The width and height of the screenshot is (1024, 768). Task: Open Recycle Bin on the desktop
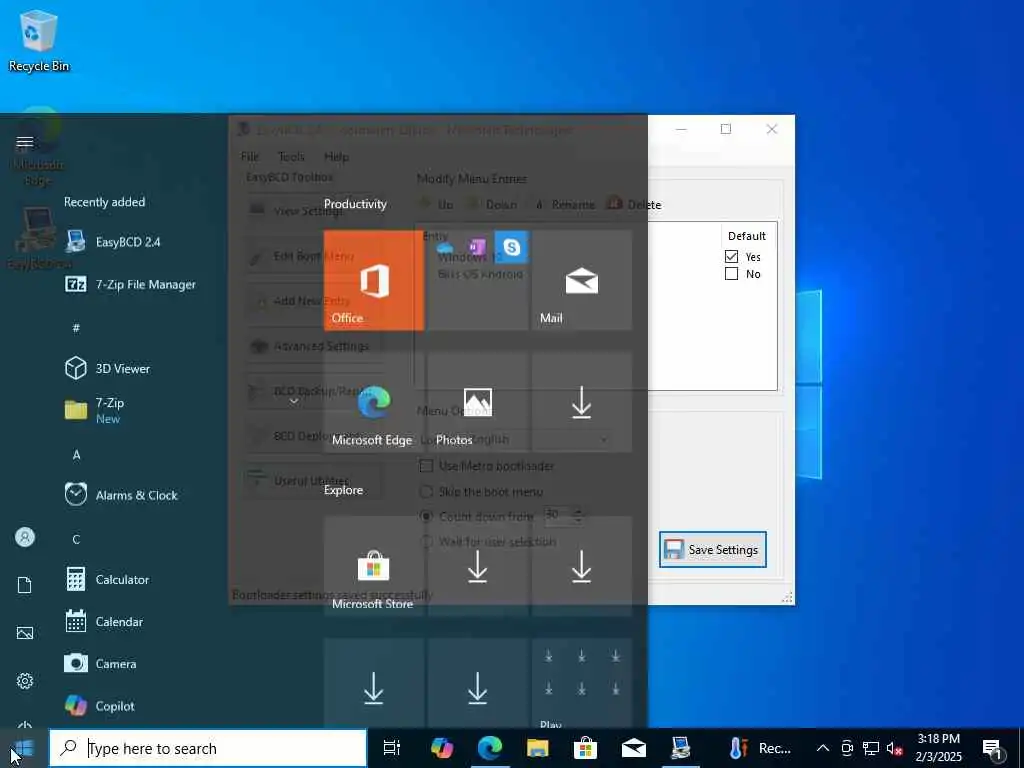click(x=39, y=40)
